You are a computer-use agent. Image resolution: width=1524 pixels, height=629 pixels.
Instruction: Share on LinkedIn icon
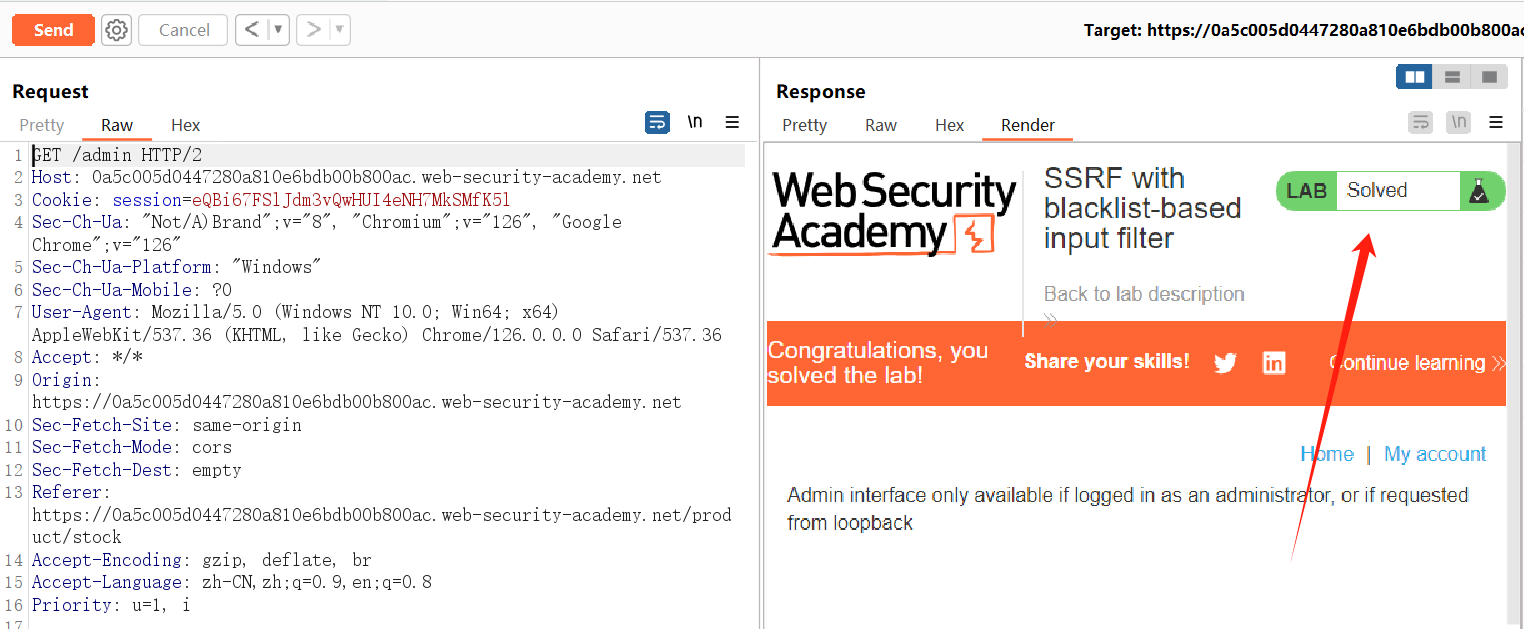1274,363
